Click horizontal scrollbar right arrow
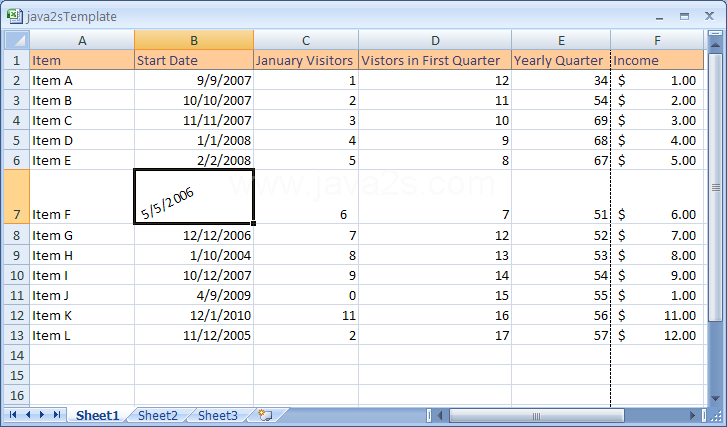 click(692, 415)
